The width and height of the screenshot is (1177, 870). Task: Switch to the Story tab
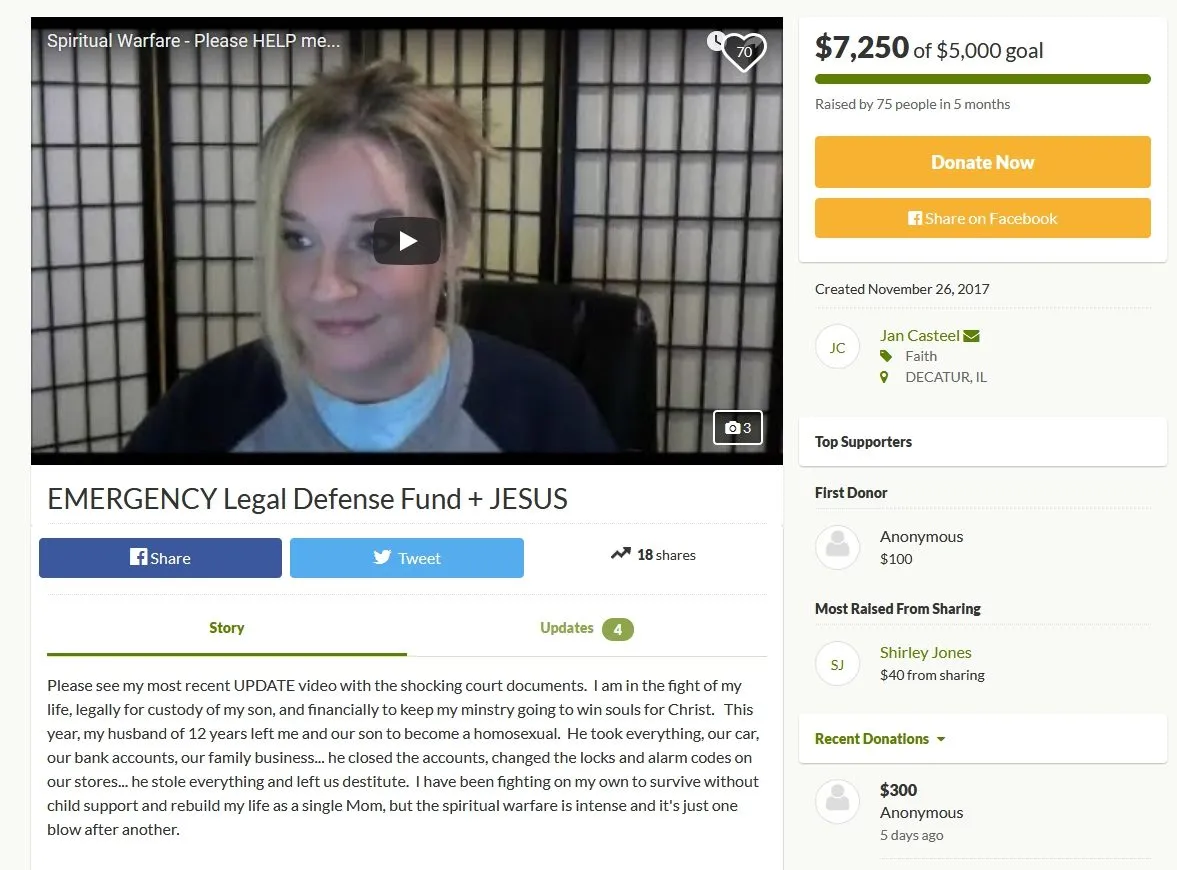coord(227,628)
